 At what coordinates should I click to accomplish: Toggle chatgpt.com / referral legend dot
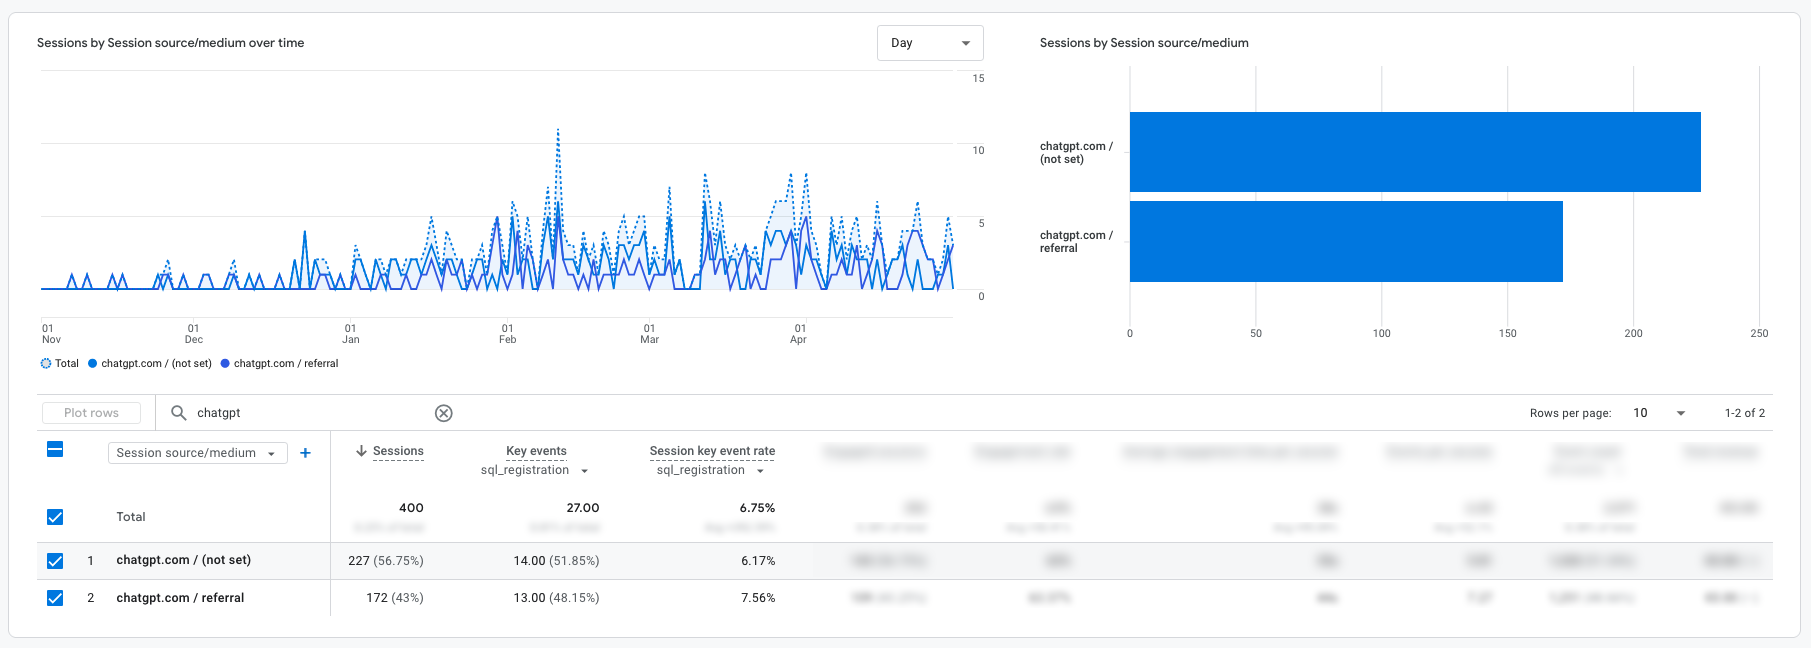tap(225, 364)
